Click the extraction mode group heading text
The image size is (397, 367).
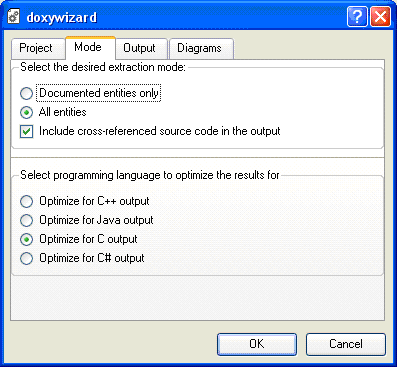[x=103, y=67]
